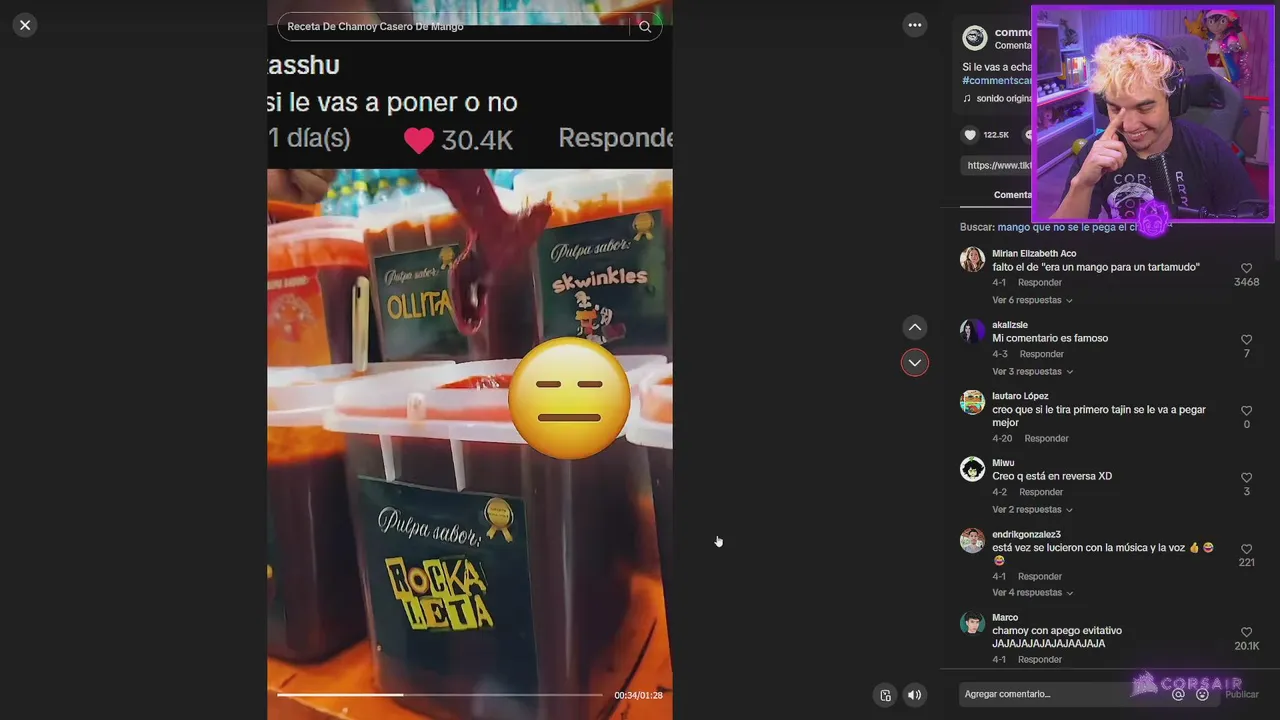This screenshot has width=1280, height=720.
Task: Go to previous video with up arrow
Action: point(914,327)
